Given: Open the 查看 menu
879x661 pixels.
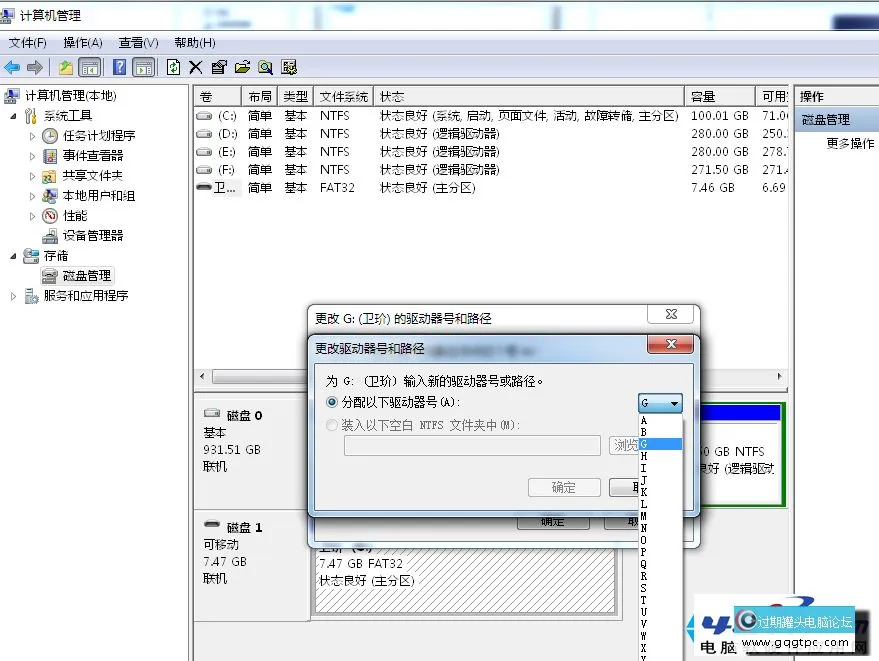Looking at the screenshot, I should coord(136,42).
